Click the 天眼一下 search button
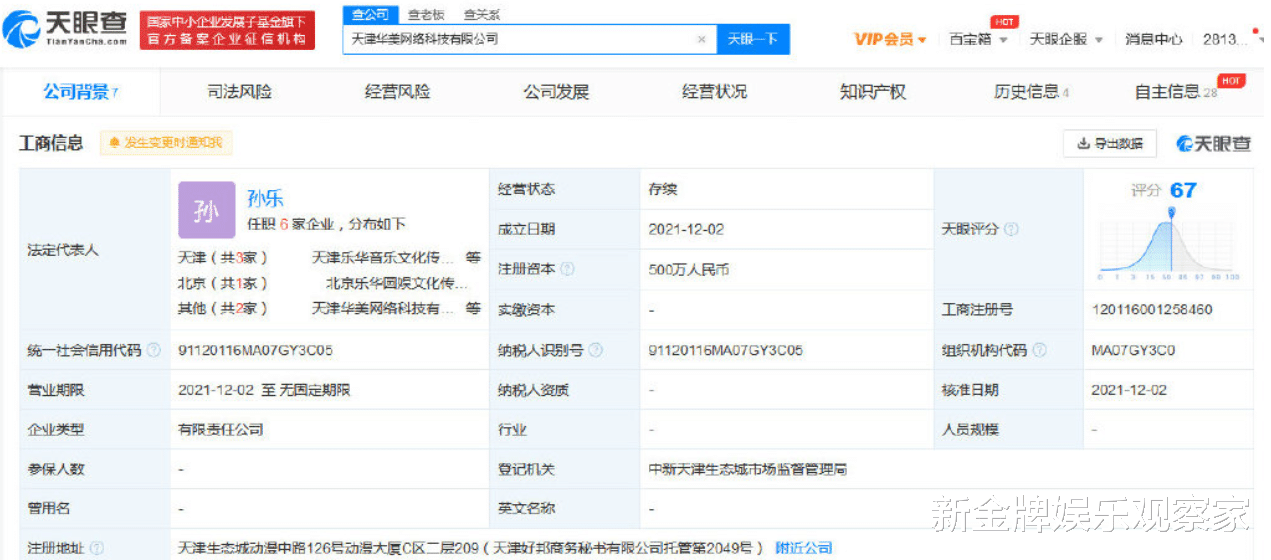1271x560 pixels. point(753,39)
